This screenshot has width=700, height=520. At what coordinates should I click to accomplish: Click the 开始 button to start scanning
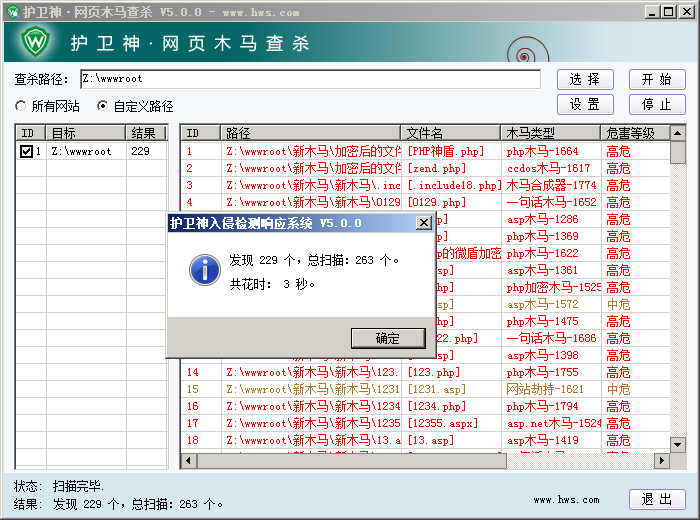coord(657,80)
